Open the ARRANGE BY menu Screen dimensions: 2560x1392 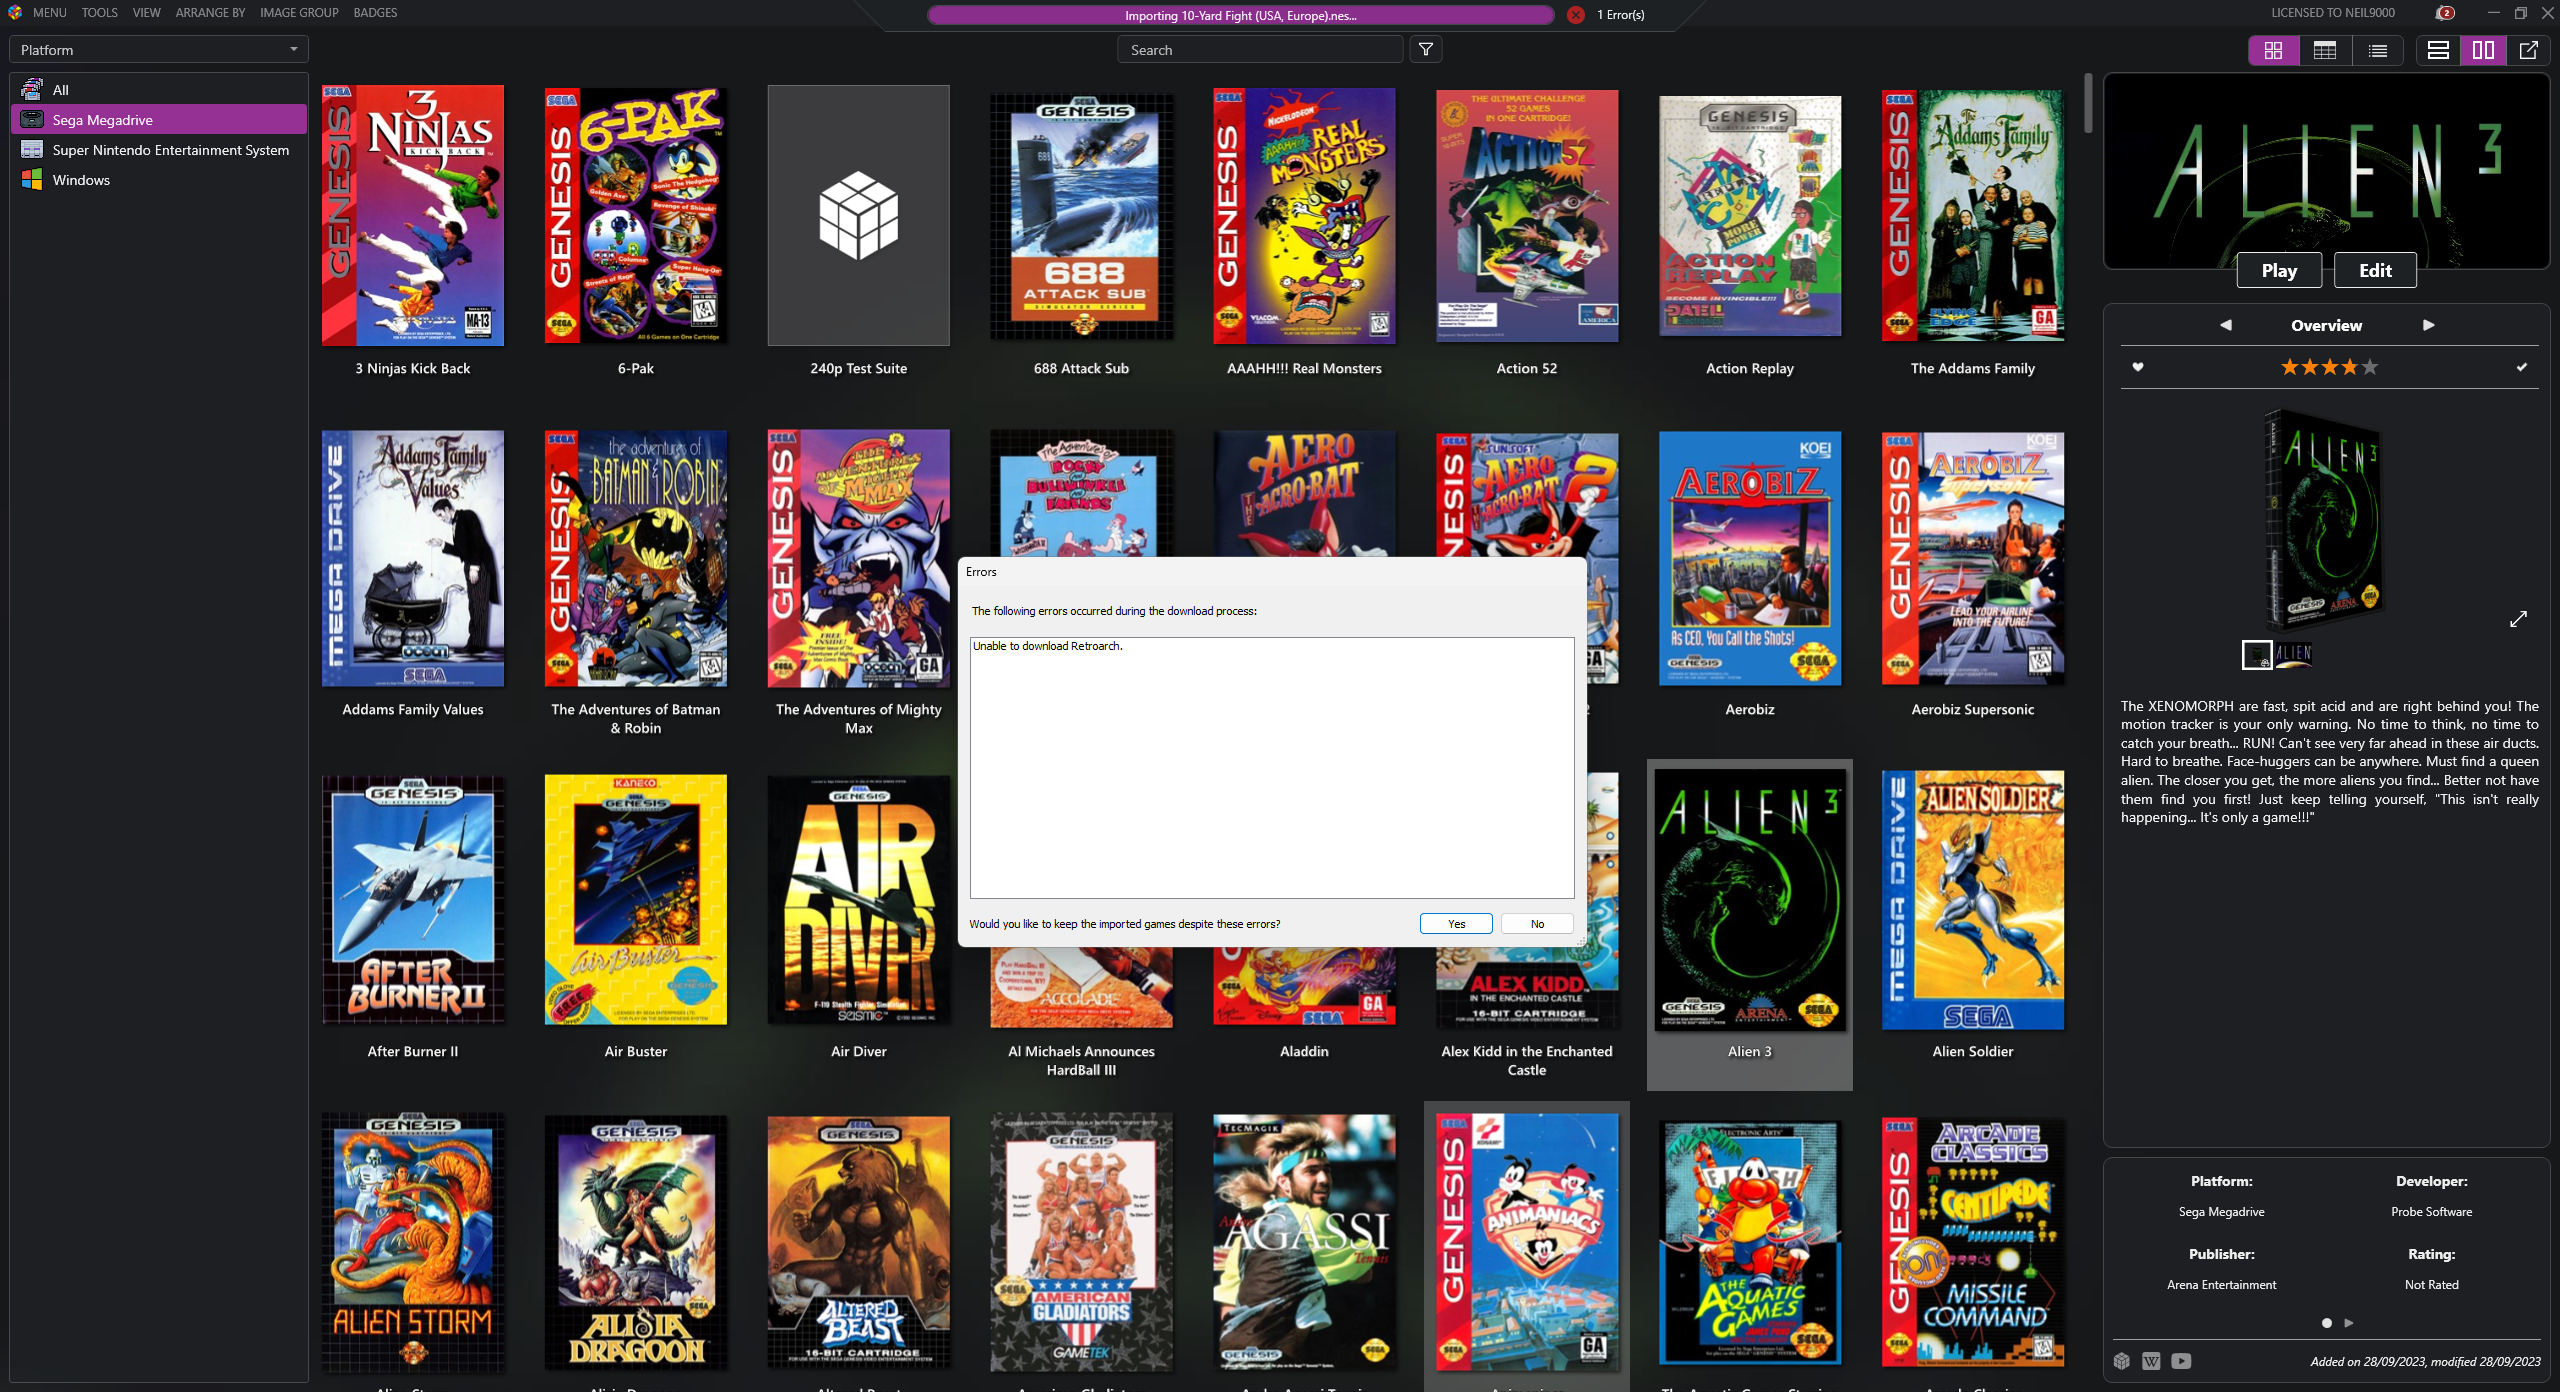210,13
